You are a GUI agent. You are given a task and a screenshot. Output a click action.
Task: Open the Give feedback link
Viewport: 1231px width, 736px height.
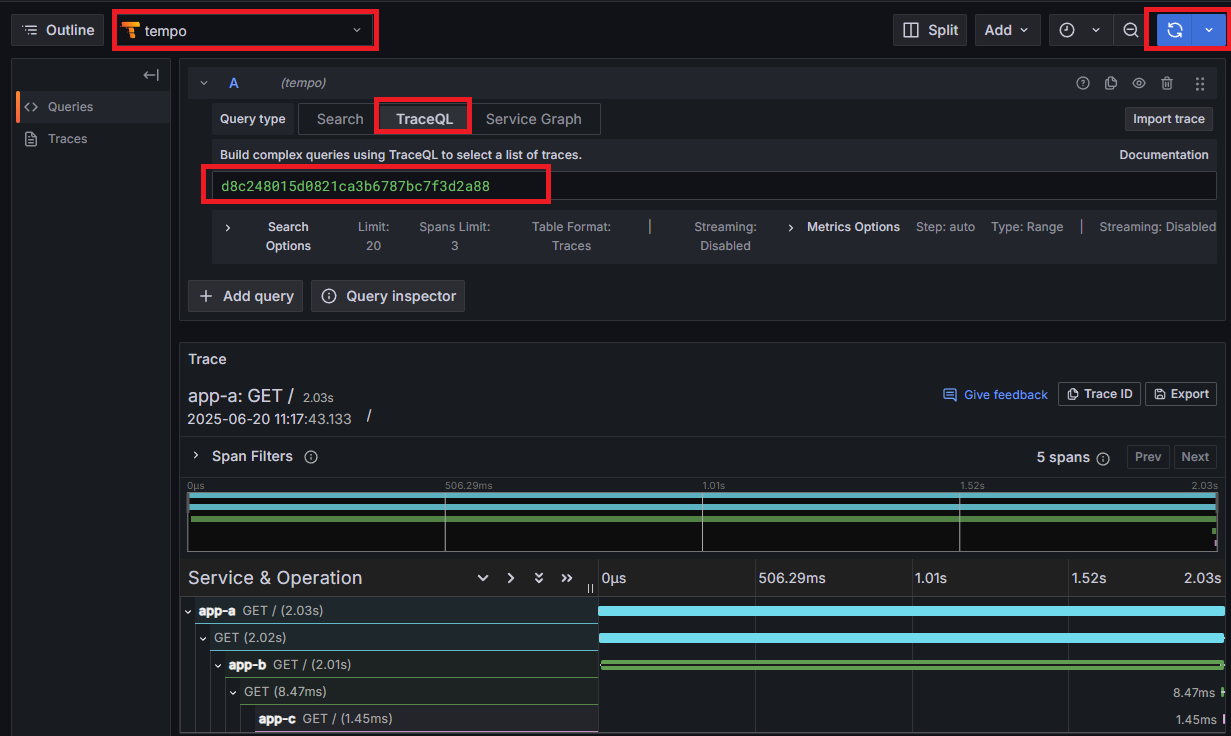coord(995,395)
